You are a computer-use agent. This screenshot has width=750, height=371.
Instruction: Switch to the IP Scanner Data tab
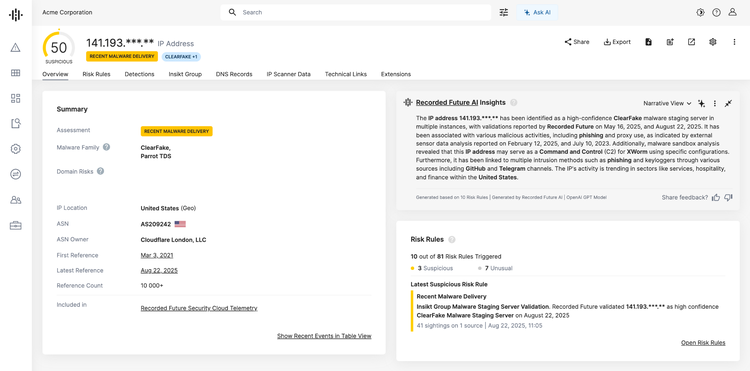pyautogui.click(x=288, y=74)
